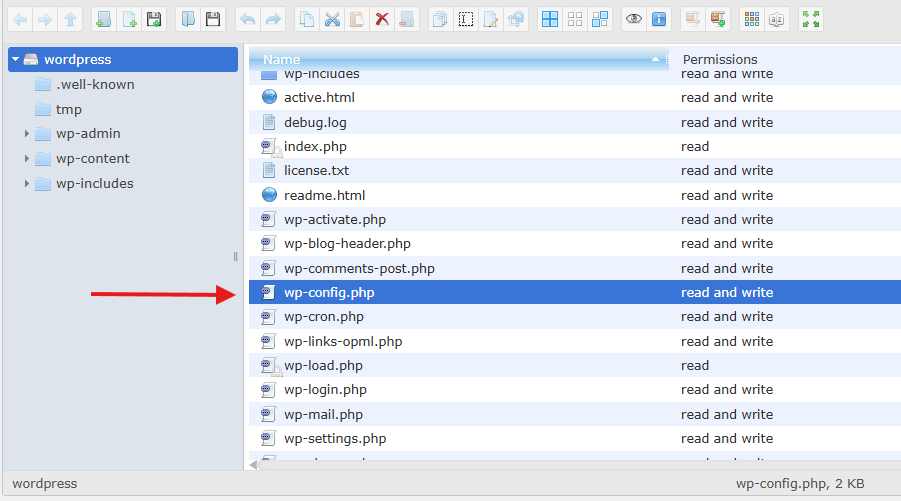
Task: Cut the selected file with scissors icon
Action: point(332,19)
